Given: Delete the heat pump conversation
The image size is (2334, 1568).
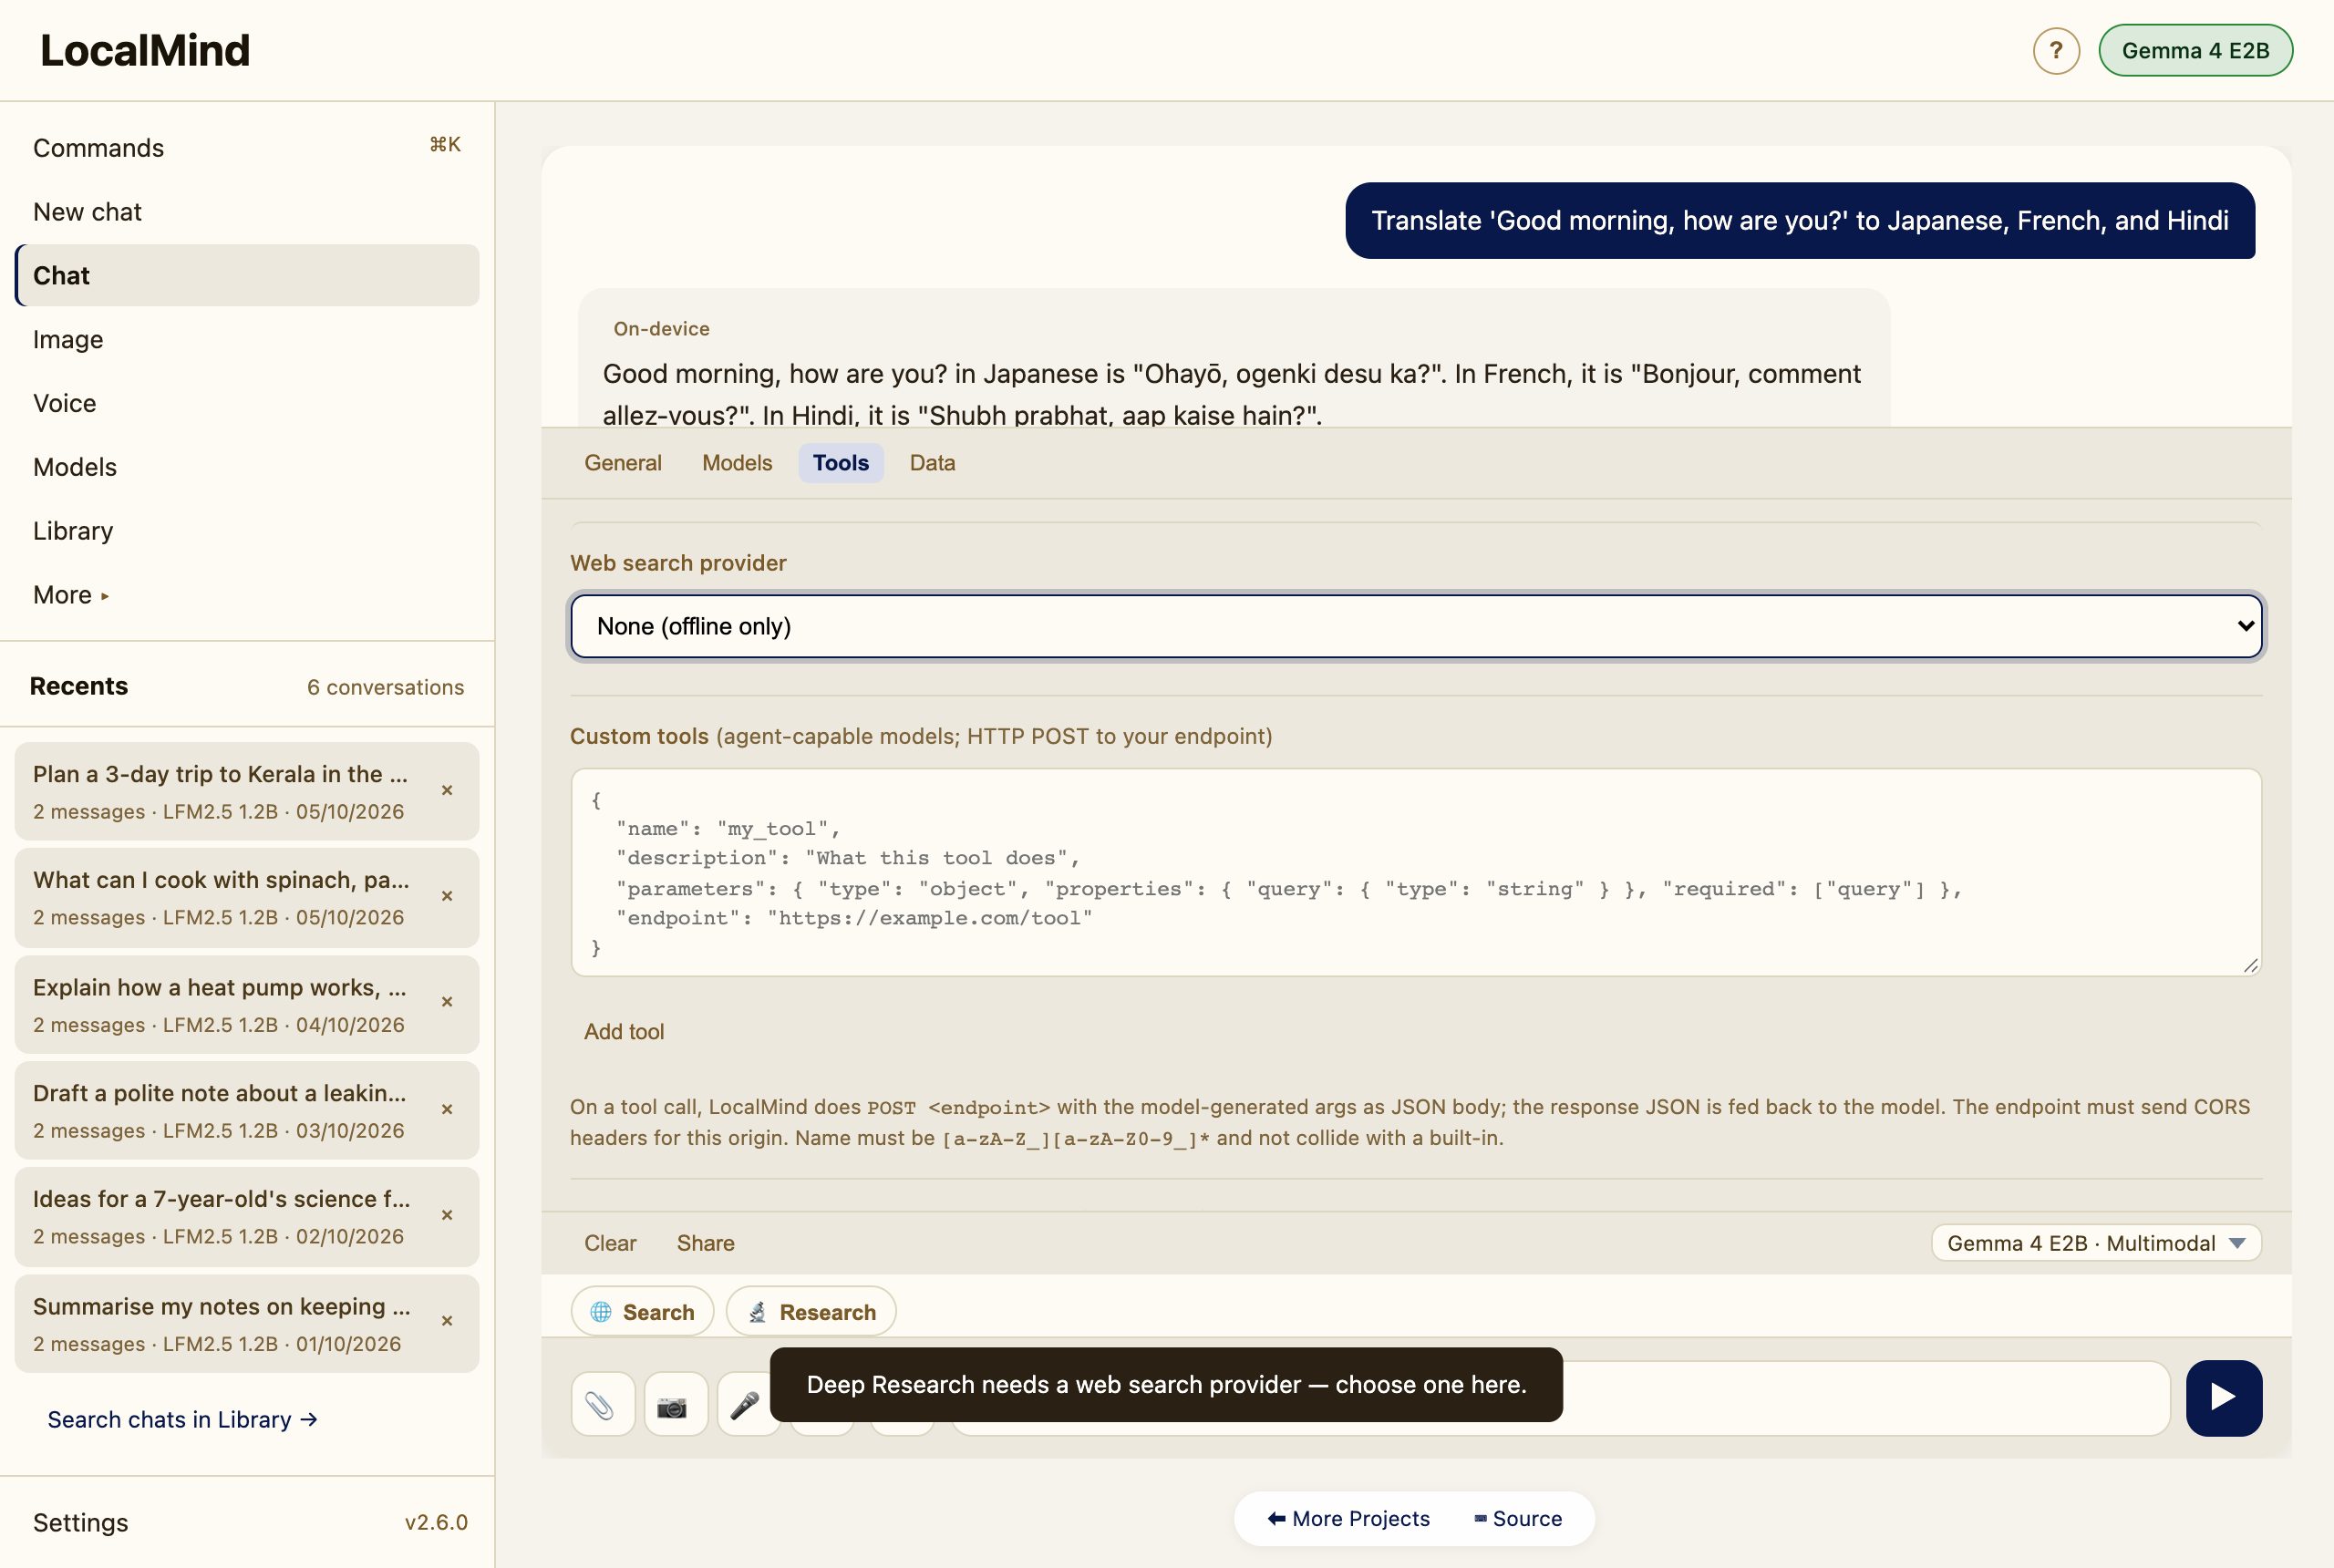Looking at the screenshot, I should 447,1002.
